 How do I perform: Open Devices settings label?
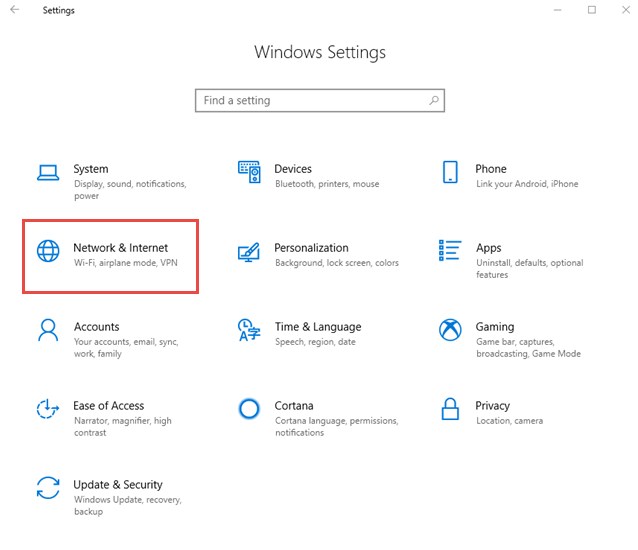pyautogui.click(x=293, y=169)
